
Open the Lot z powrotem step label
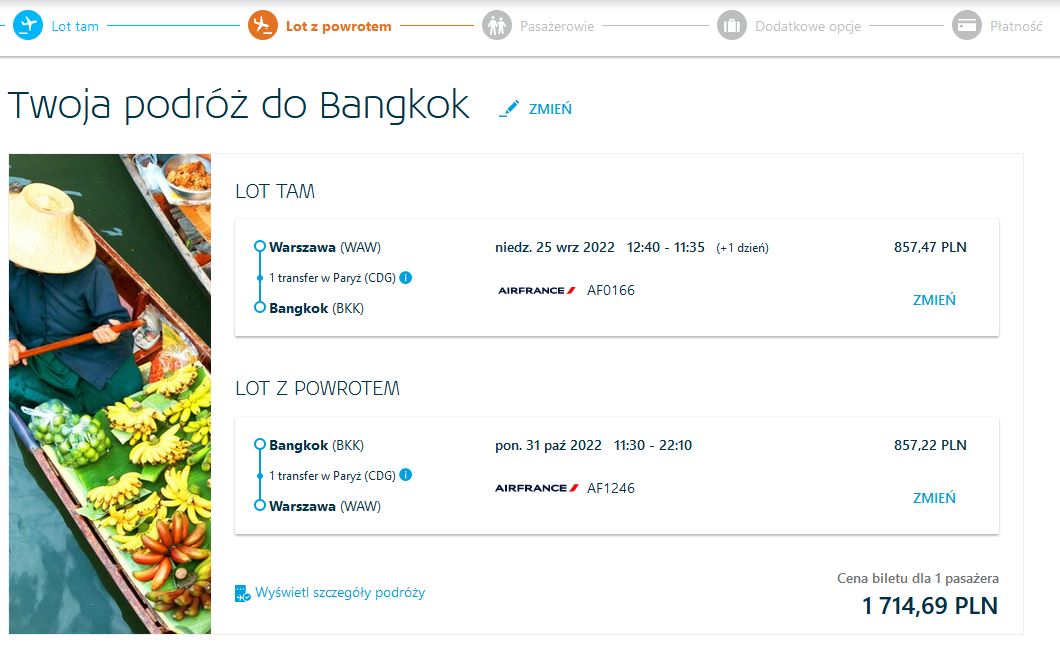click(339, 26)
